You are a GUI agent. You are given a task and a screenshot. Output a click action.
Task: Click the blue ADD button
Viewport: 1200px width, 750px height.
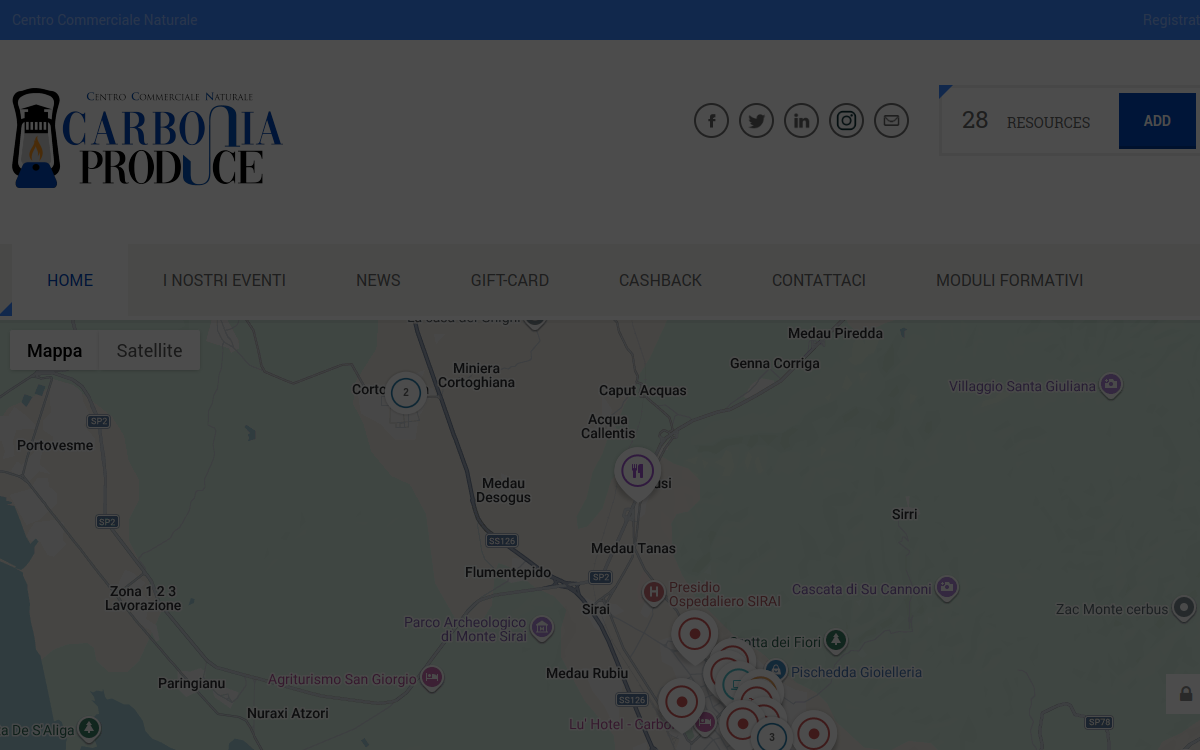tap(1157, 121)
